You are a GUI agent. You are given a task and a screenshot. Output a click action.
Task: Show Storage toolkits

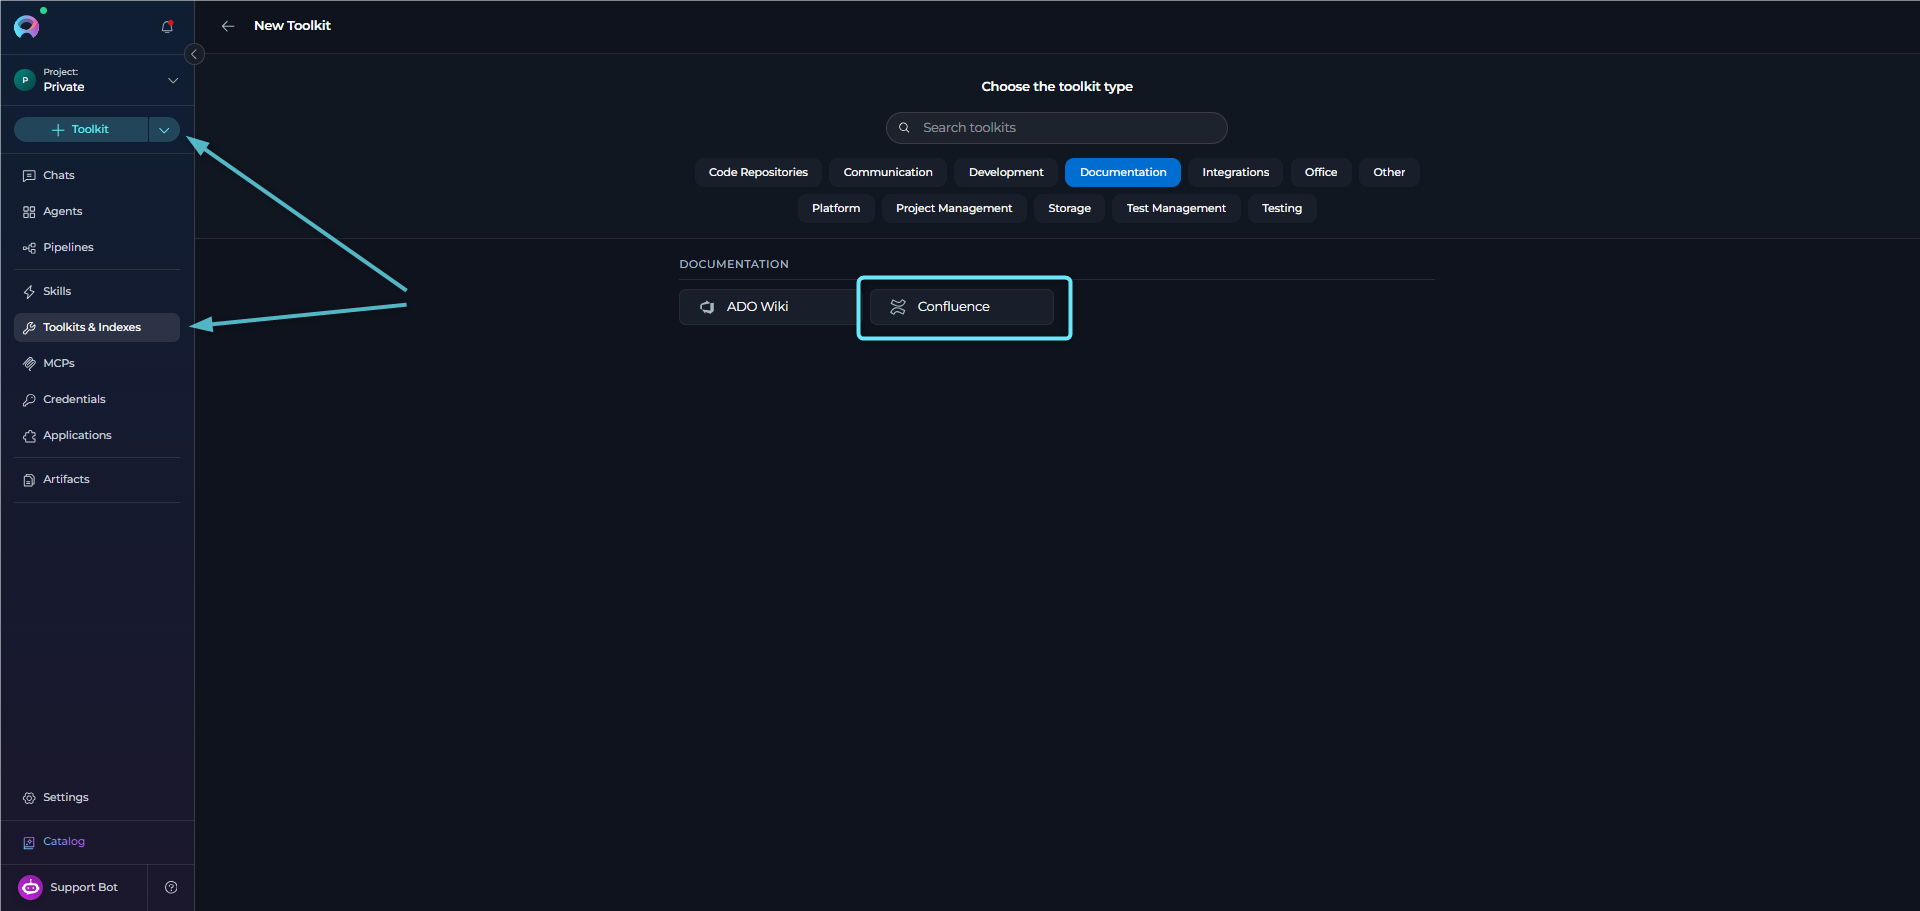1070,208
